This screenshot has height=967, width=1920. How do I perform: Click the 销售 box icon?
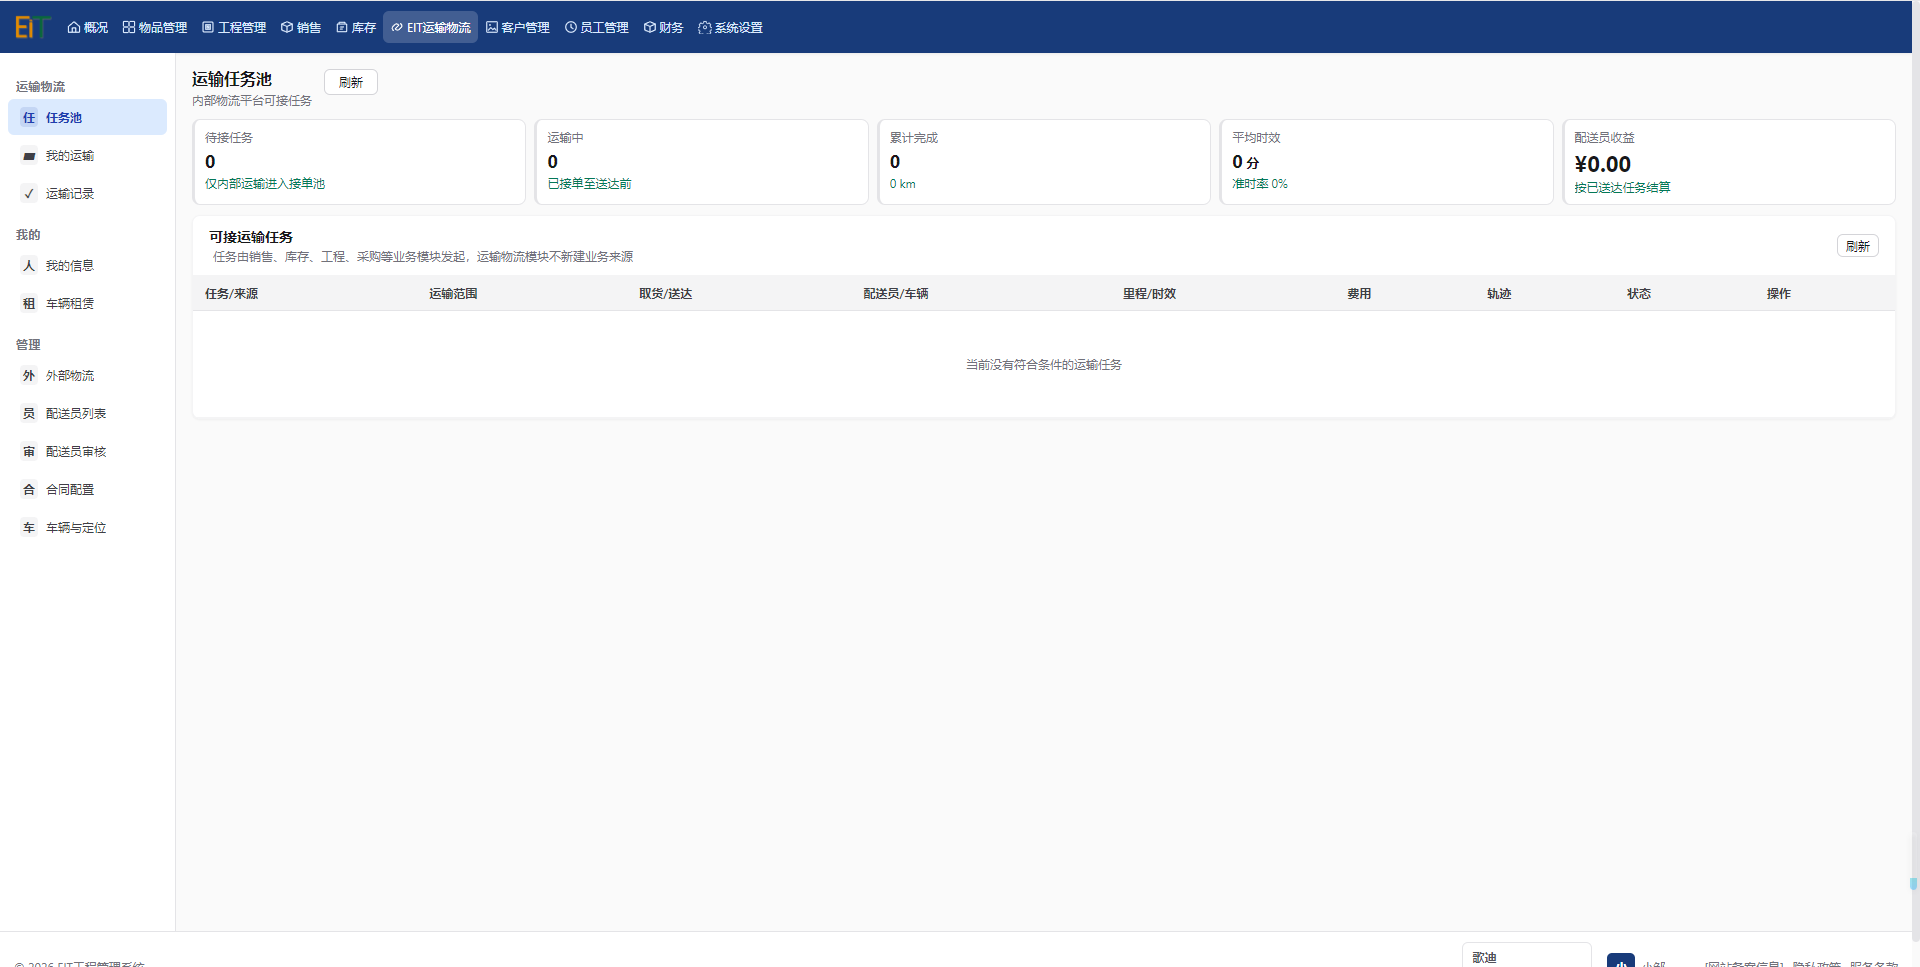tap(287, 27)
